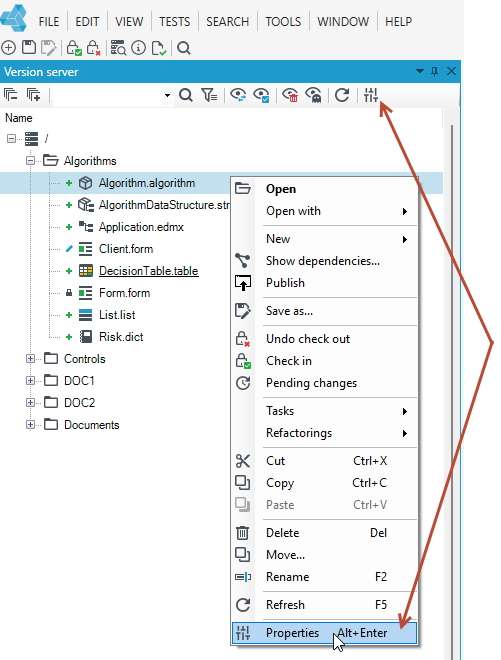The image size is (501, 660).
Task: Toggle the eye with checkmark view icon
Action: click(261, 95)
